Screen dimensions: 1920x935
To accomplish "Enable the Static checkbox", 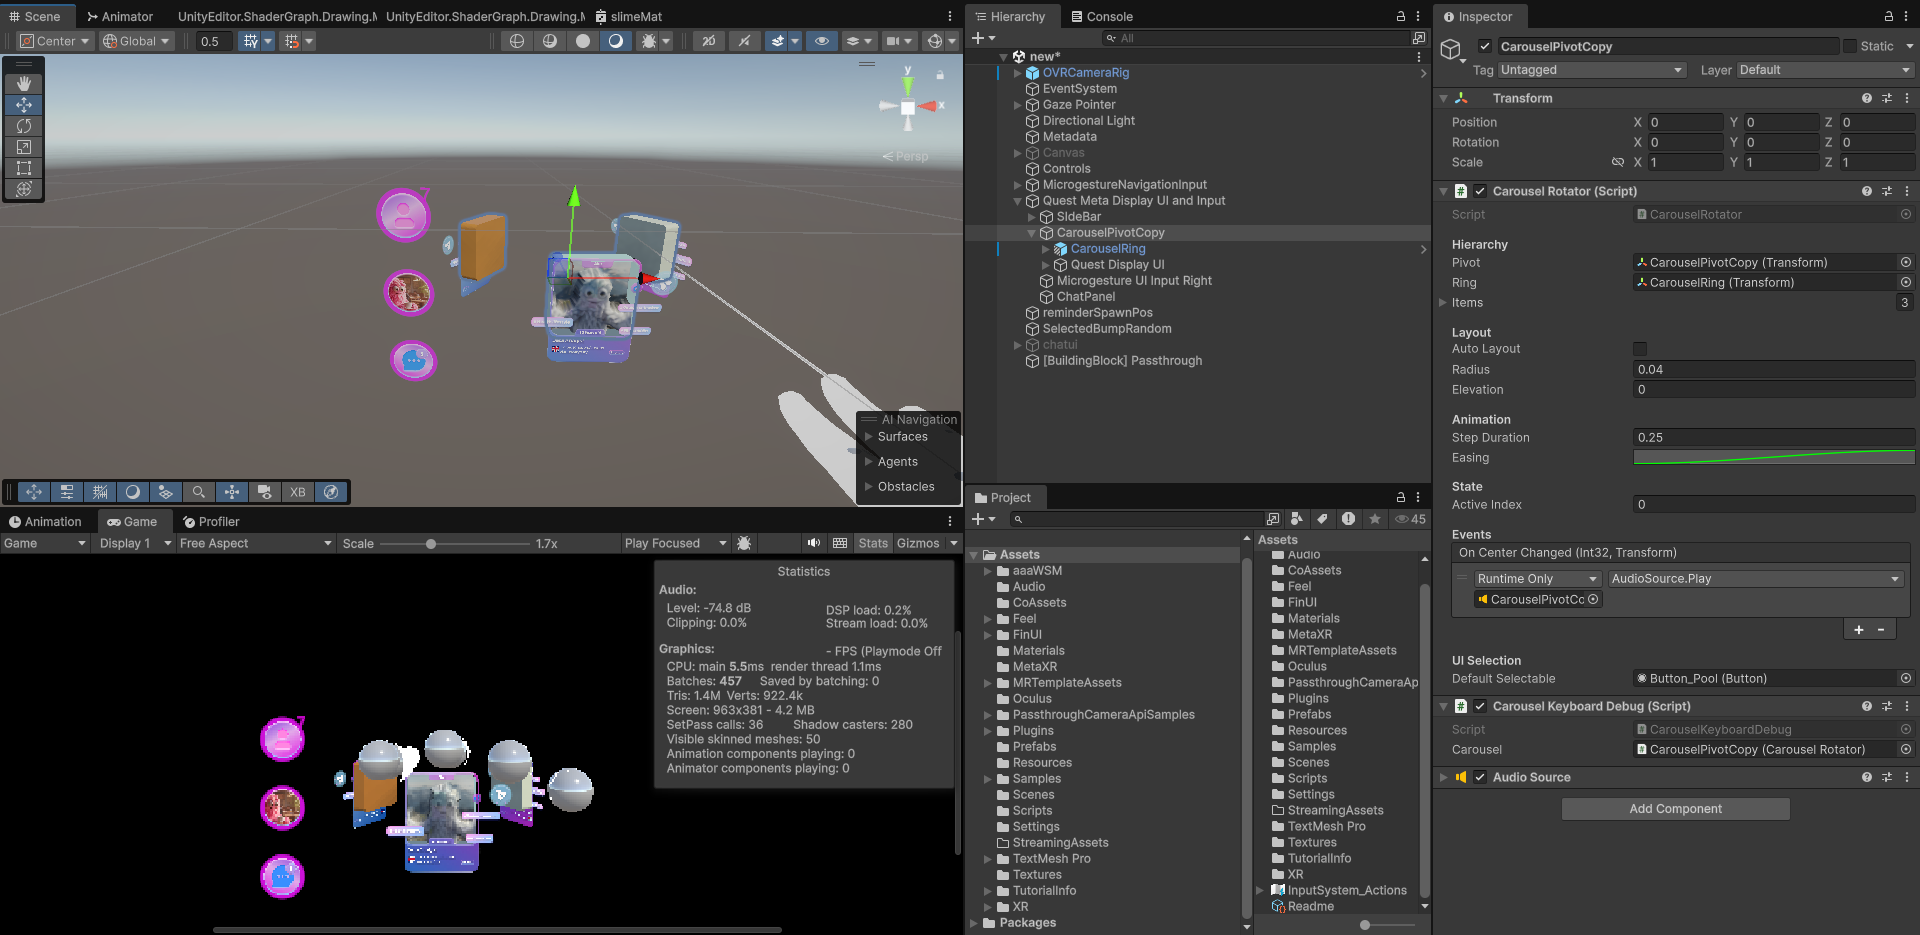I will (x=1850, y=46).
